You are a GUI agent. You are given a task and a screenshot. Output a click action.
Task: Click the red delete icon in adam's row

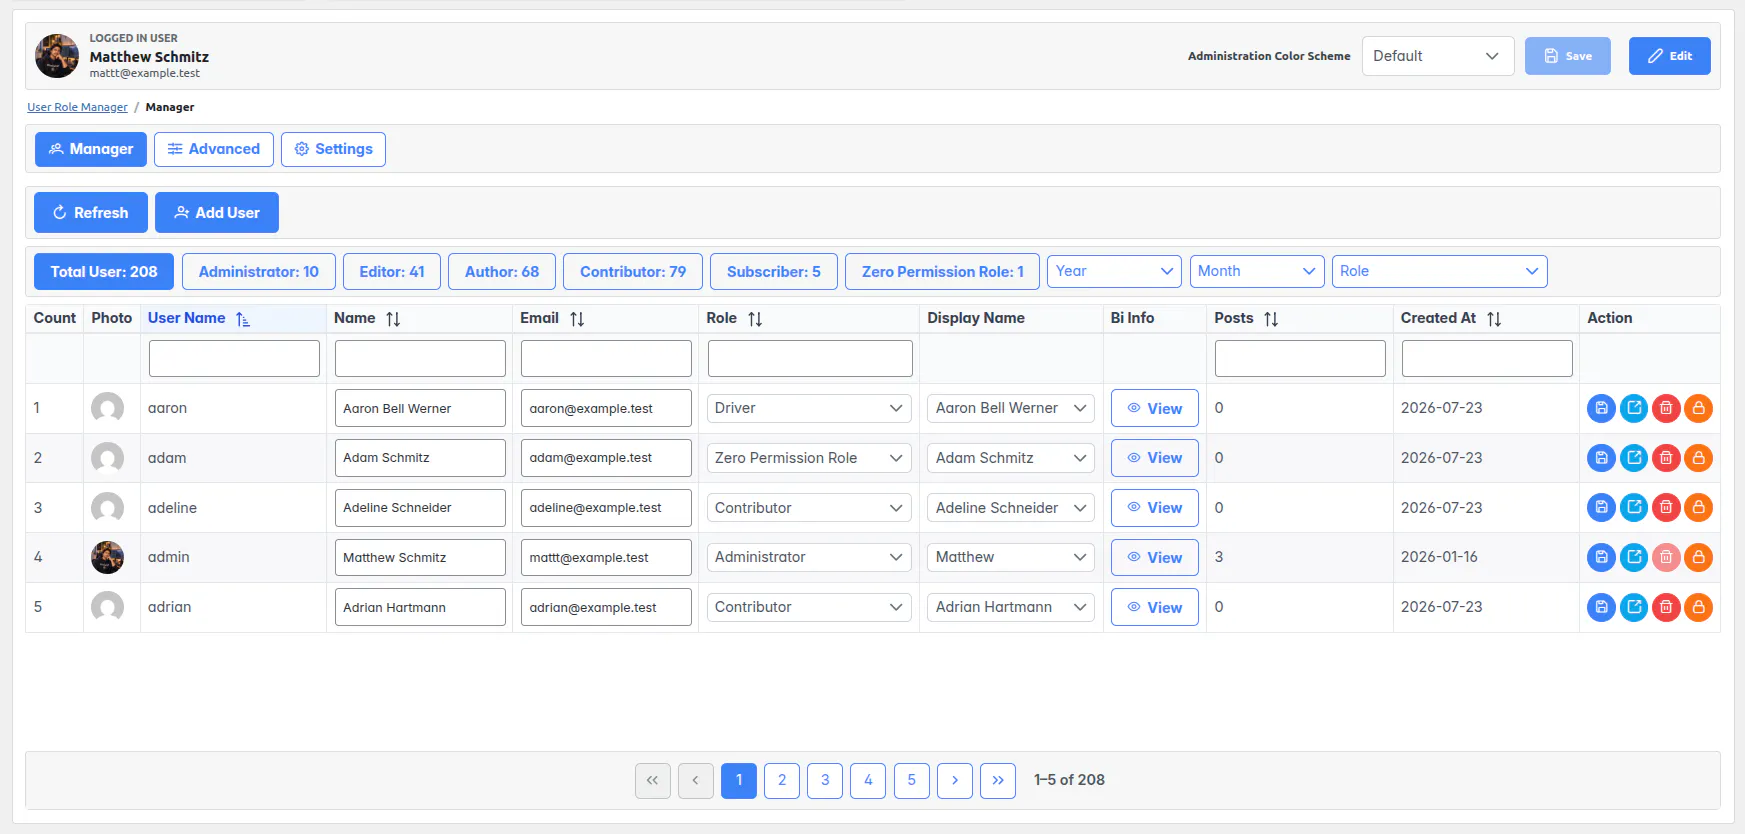pos(1666,458)
